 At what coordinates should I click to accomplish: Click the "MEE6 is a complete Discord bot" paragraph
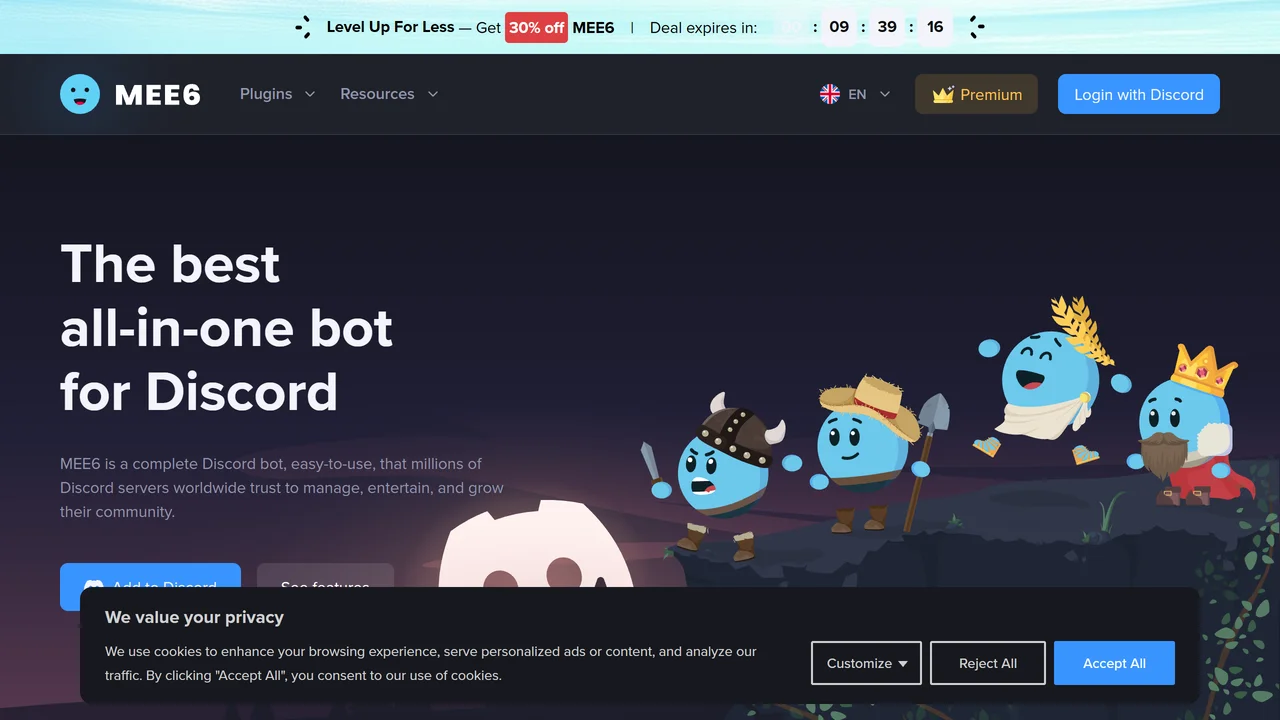(x=282, y=488)
